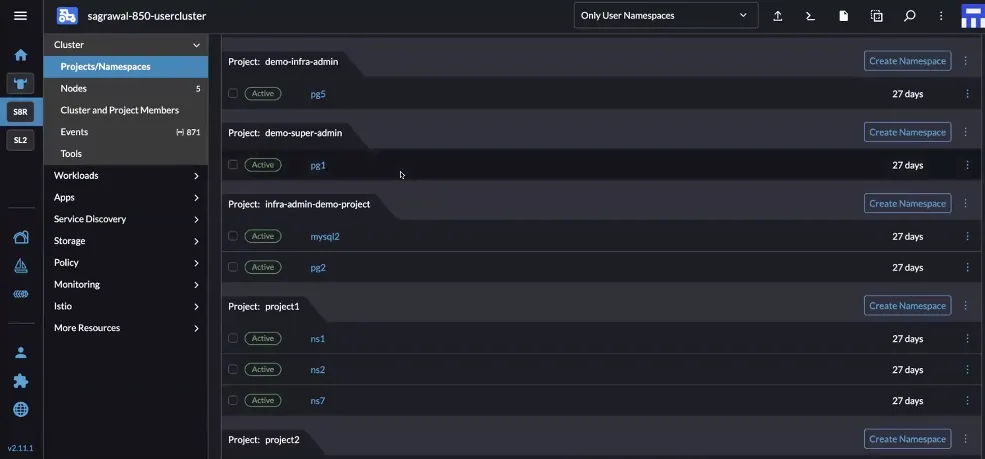Open Global Settings globe icon
985x459 pixels.
[x=21, y=409]
